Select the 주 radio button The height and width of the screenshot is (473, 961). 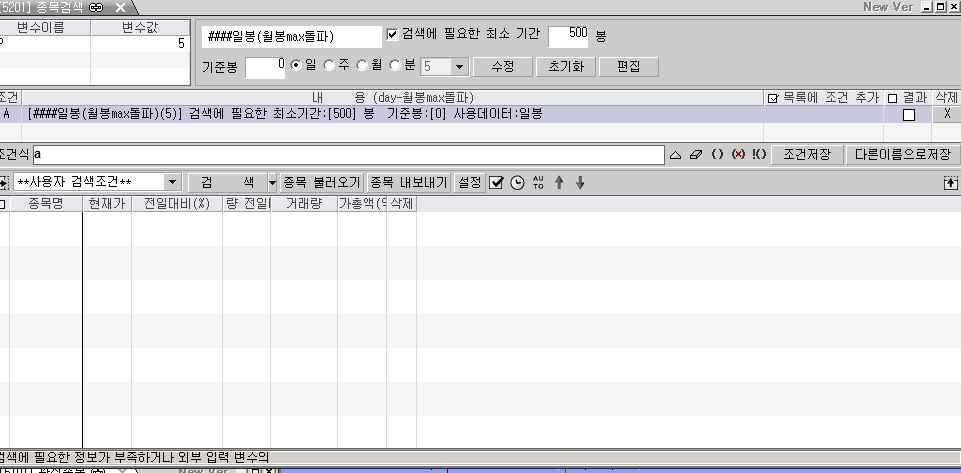click(x=330, y=66)
